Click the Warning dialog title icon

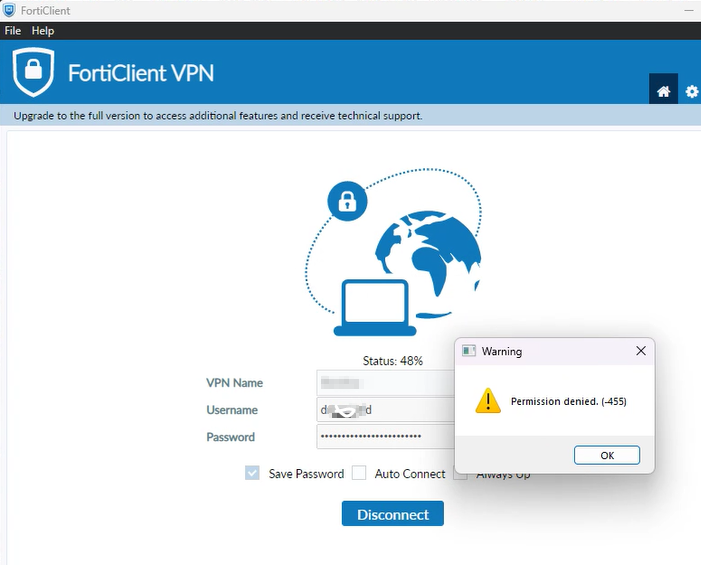tap(468, 352)
